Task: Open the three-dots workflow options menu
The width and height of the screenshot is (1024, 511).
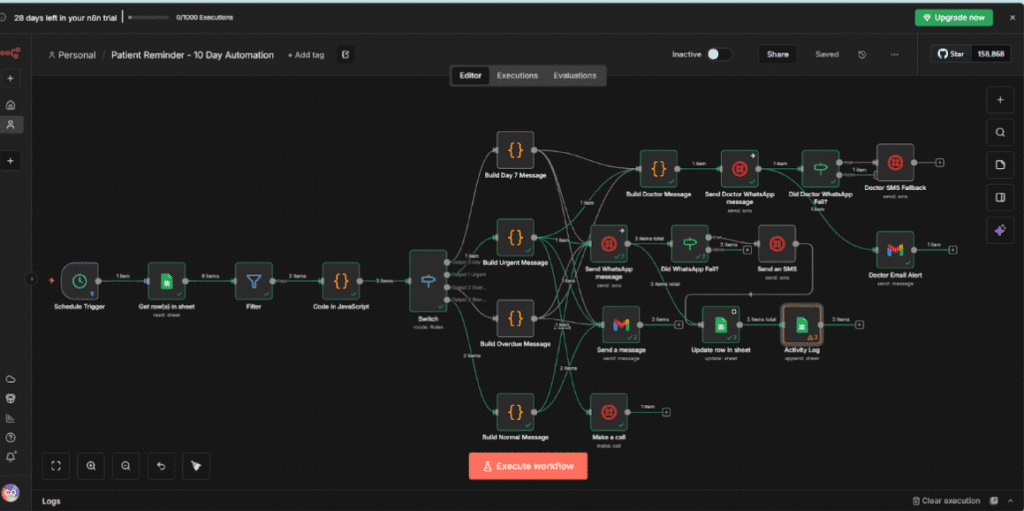Action: click(894, 55)
